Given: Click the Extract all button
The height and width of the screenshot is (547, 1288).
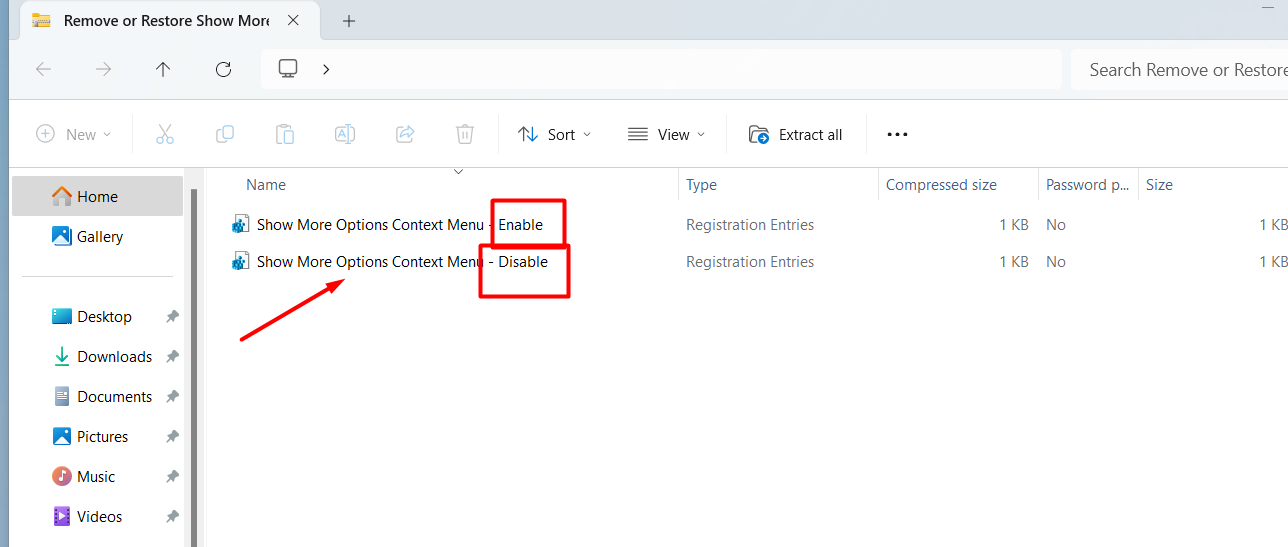Looking at the screenshot, I should [x=796, y=134].
